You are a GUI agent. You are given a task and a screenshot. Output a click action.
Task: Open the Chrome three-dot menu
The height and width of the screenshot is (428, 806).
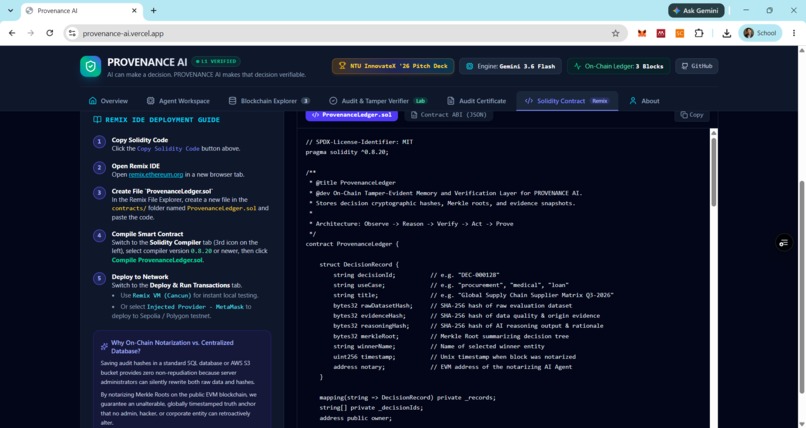(x=794, y=33)
